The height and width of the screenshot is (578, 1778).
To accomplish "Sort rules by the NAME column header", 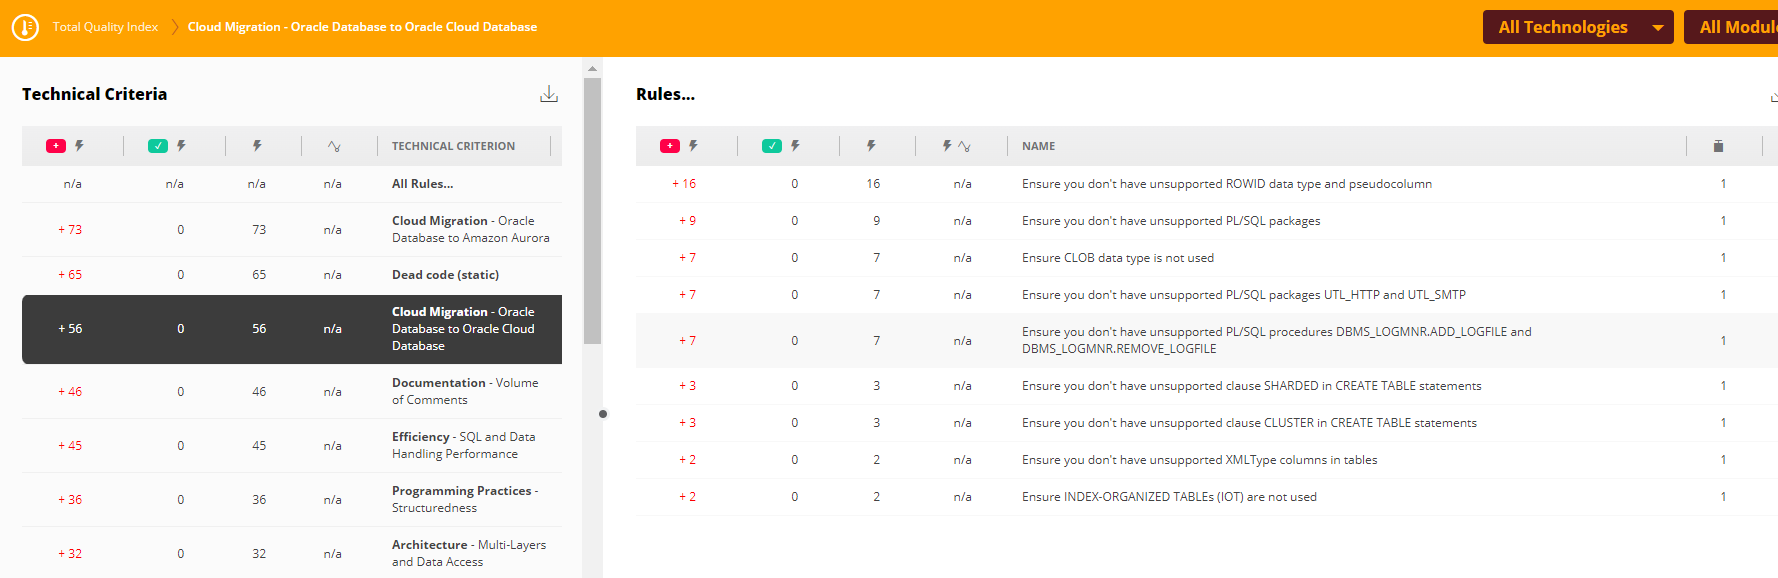I will coord(1038,146).
